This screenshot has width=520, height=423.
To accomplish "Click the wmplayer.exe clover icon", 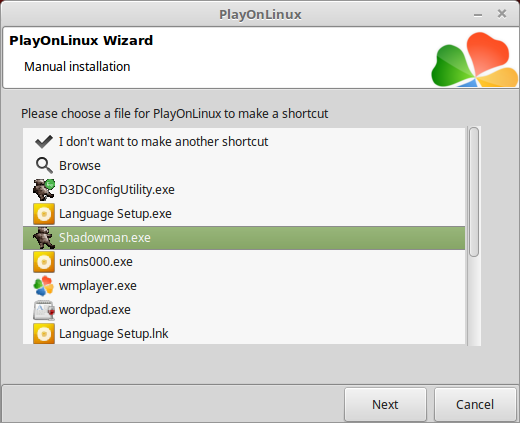I will pos(44,286).
